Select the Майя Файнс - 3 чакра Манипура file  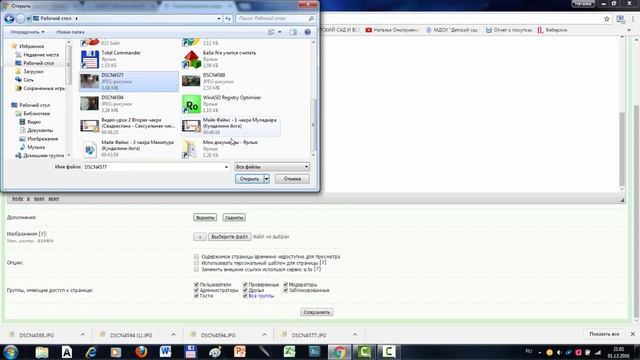click(129, 149)
